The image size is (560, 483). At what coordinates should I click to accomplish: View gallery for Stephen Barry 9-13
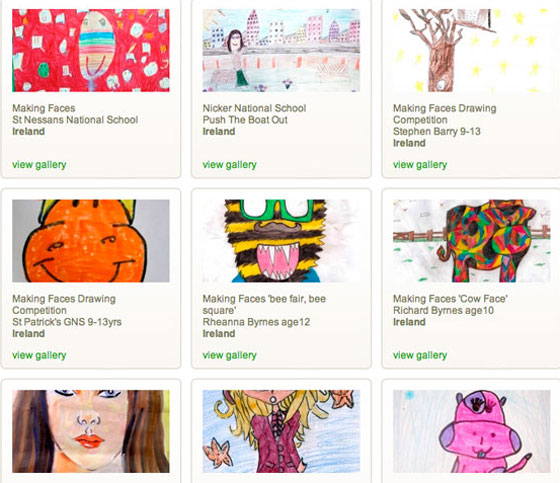[420, 165]
